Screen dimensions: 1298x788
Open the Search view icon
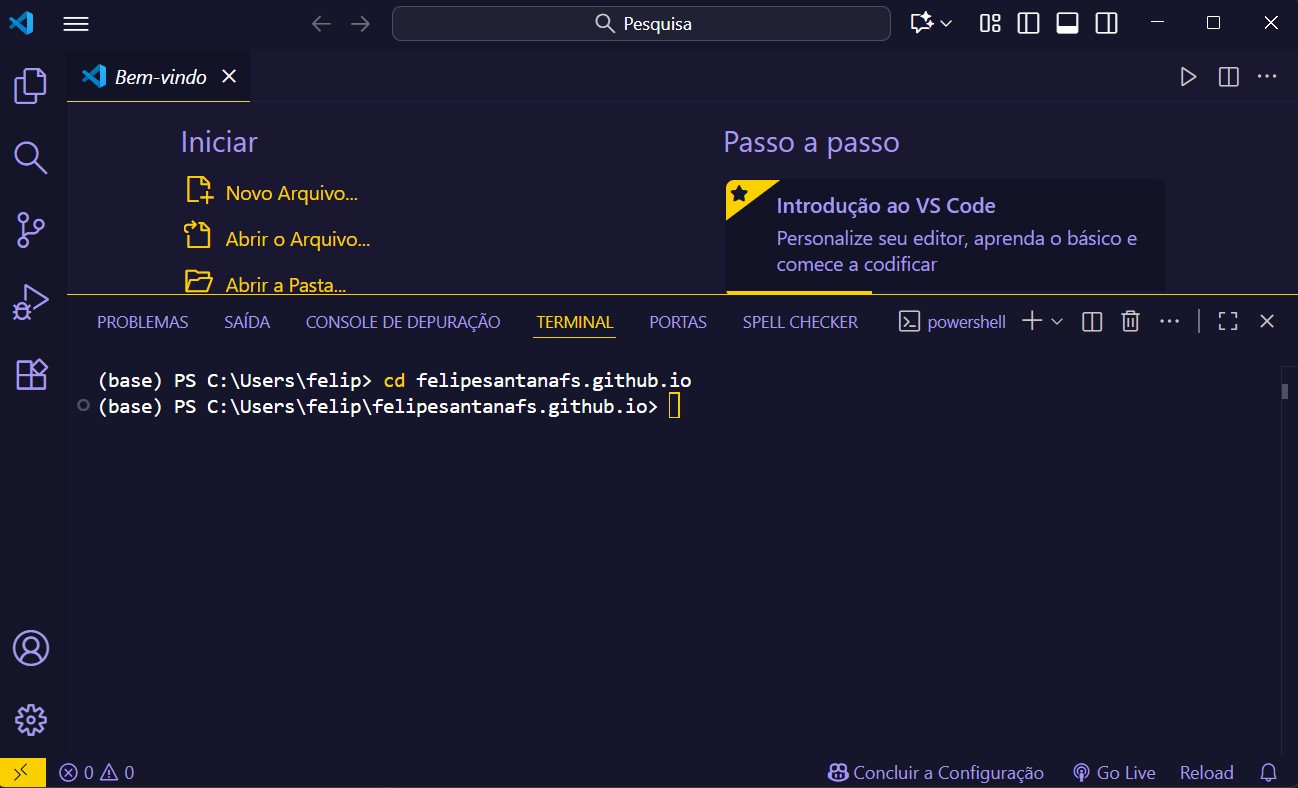coord(29,158)
